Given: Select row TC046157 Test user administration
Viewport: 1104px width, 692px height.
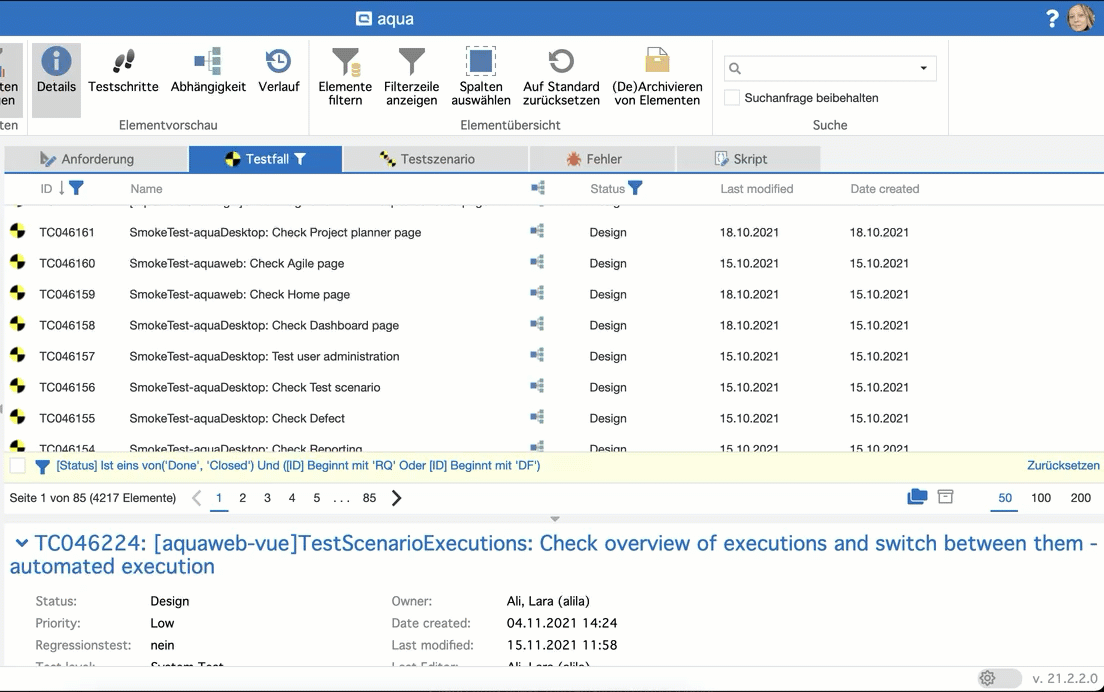Looking at the screenshot, I should click(x=552, y=356).
